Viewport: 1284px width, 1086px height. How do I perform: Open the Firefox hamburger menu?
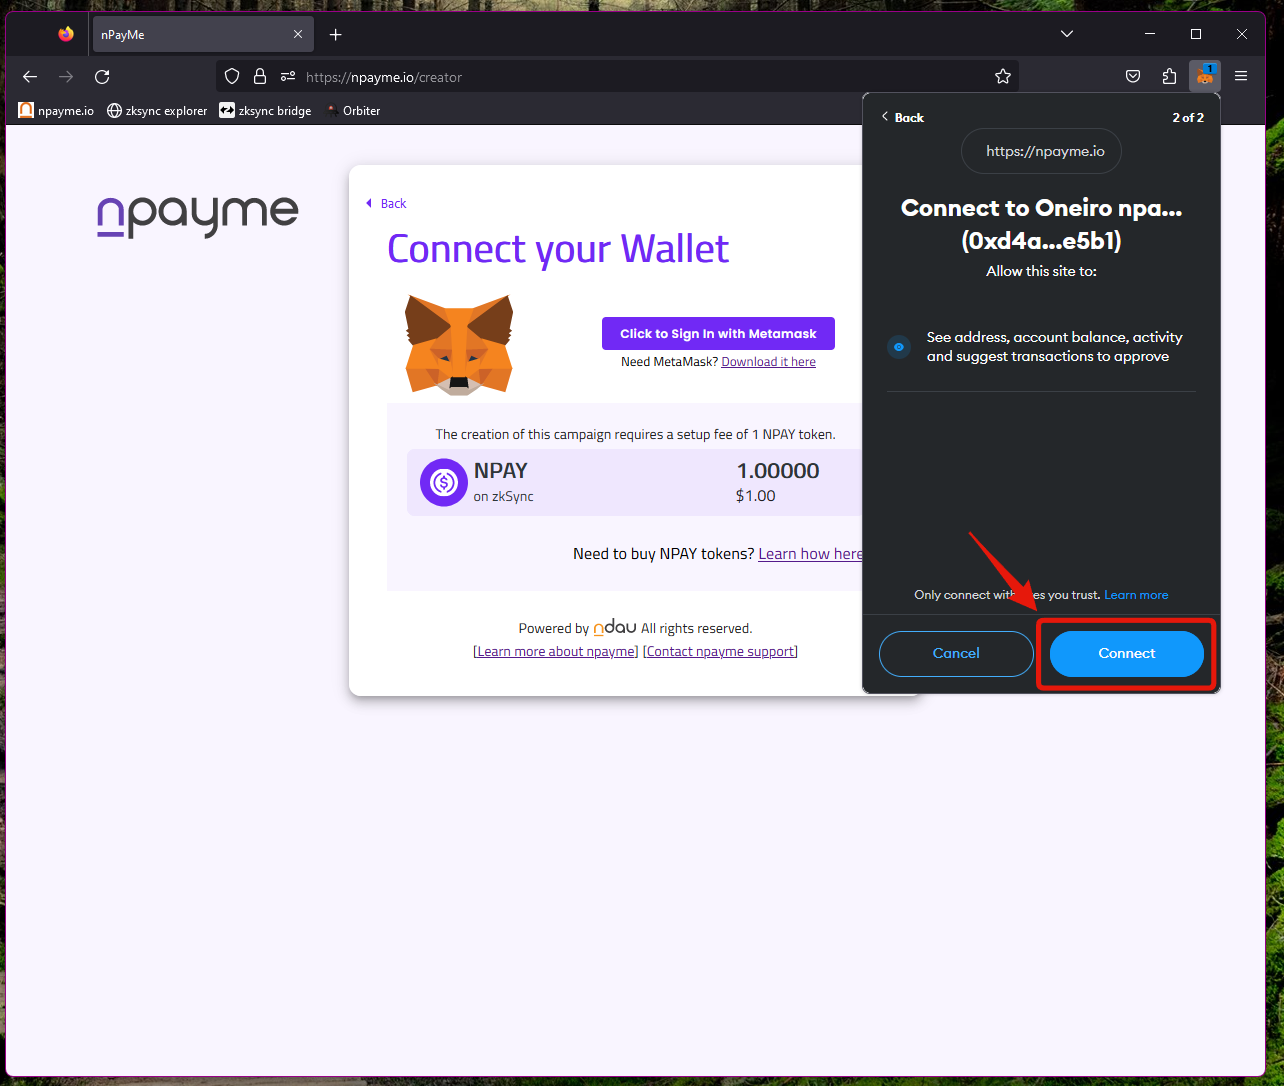tap(1241, 76)
